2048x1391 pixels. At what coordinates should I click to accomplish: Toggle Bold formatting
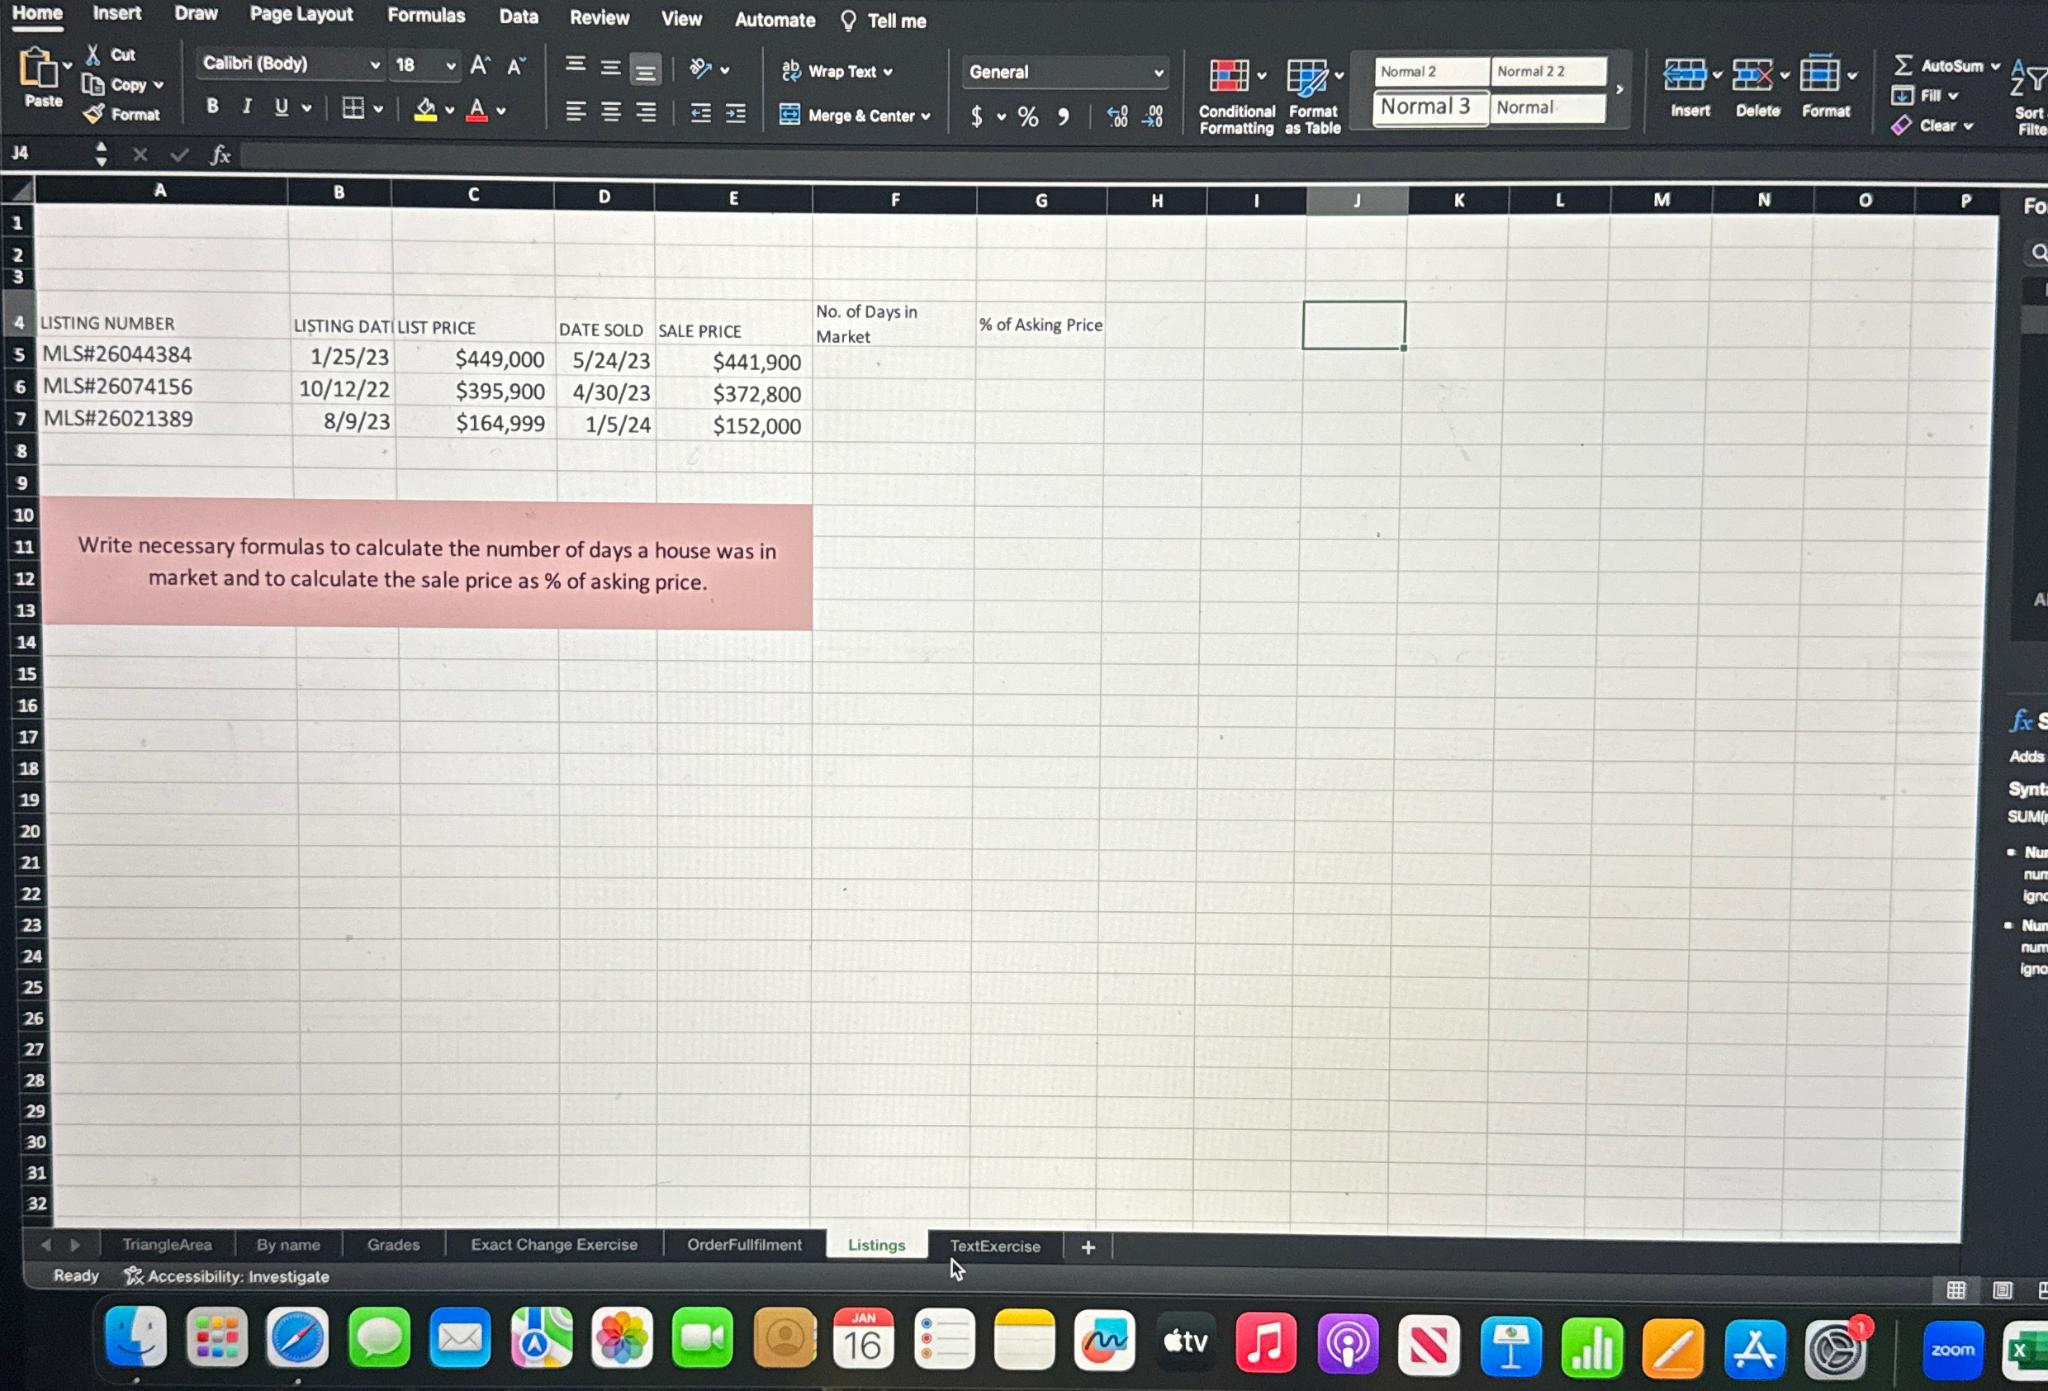tap(212, 106)
